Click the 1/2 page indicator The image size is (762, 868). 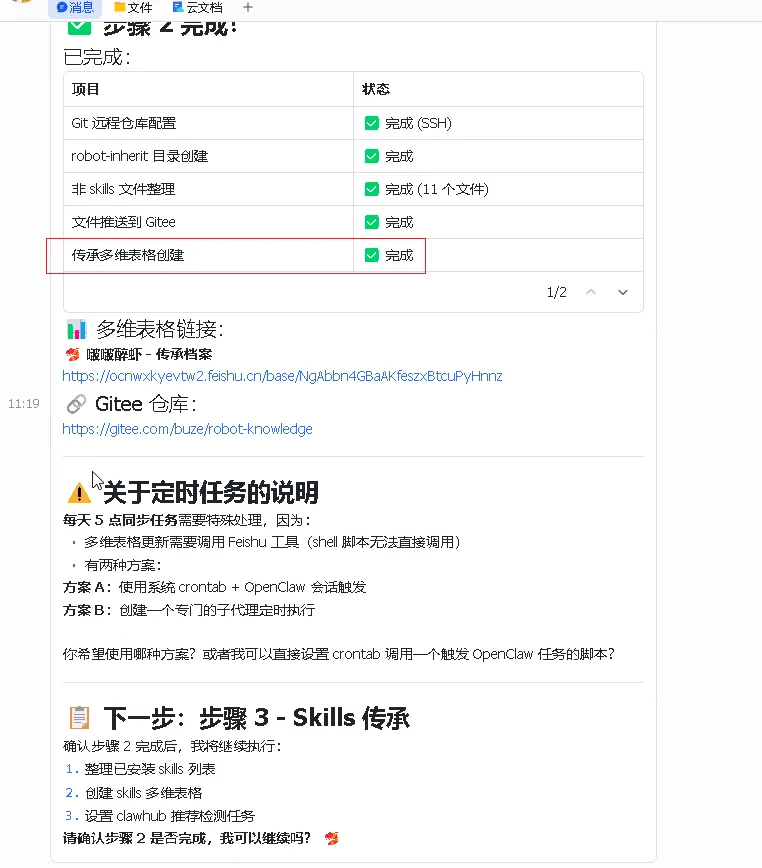(557, 292)
